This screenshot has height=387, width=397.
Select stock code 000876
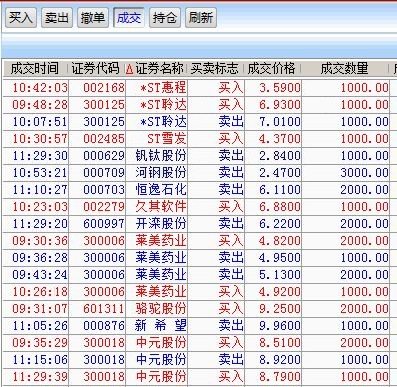click(x=104, y=326)
